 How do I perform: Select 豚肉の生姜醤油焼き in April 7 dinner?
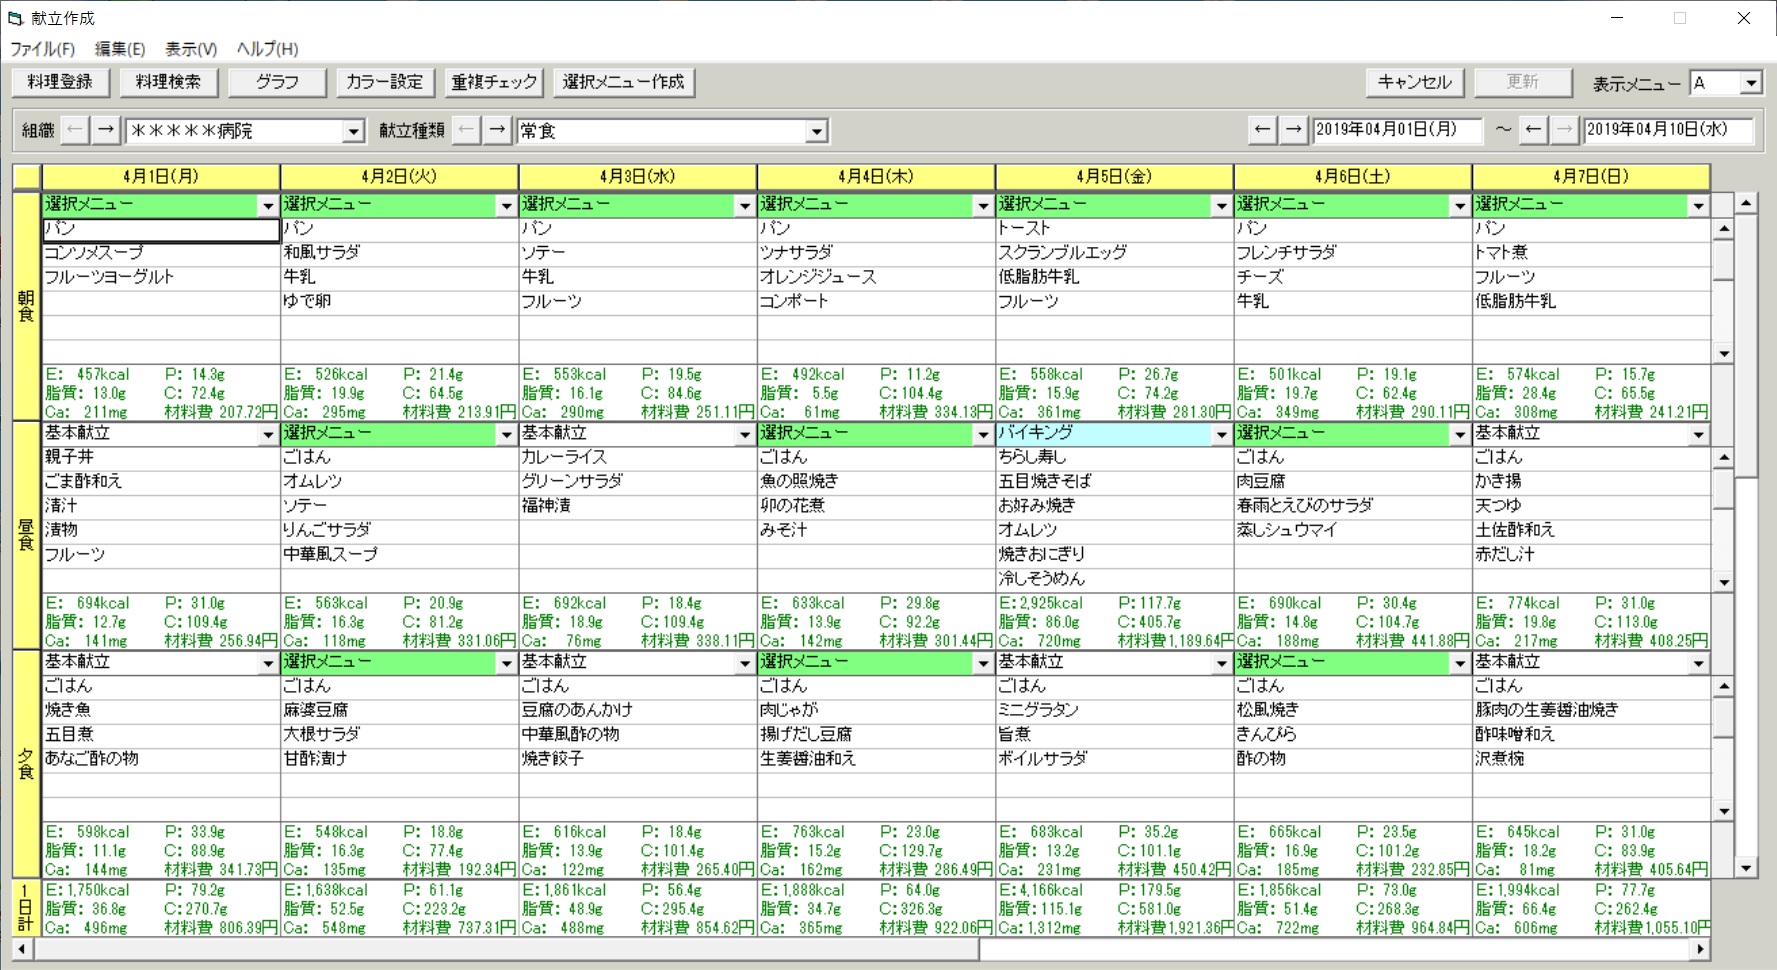tap(1591, 710)
